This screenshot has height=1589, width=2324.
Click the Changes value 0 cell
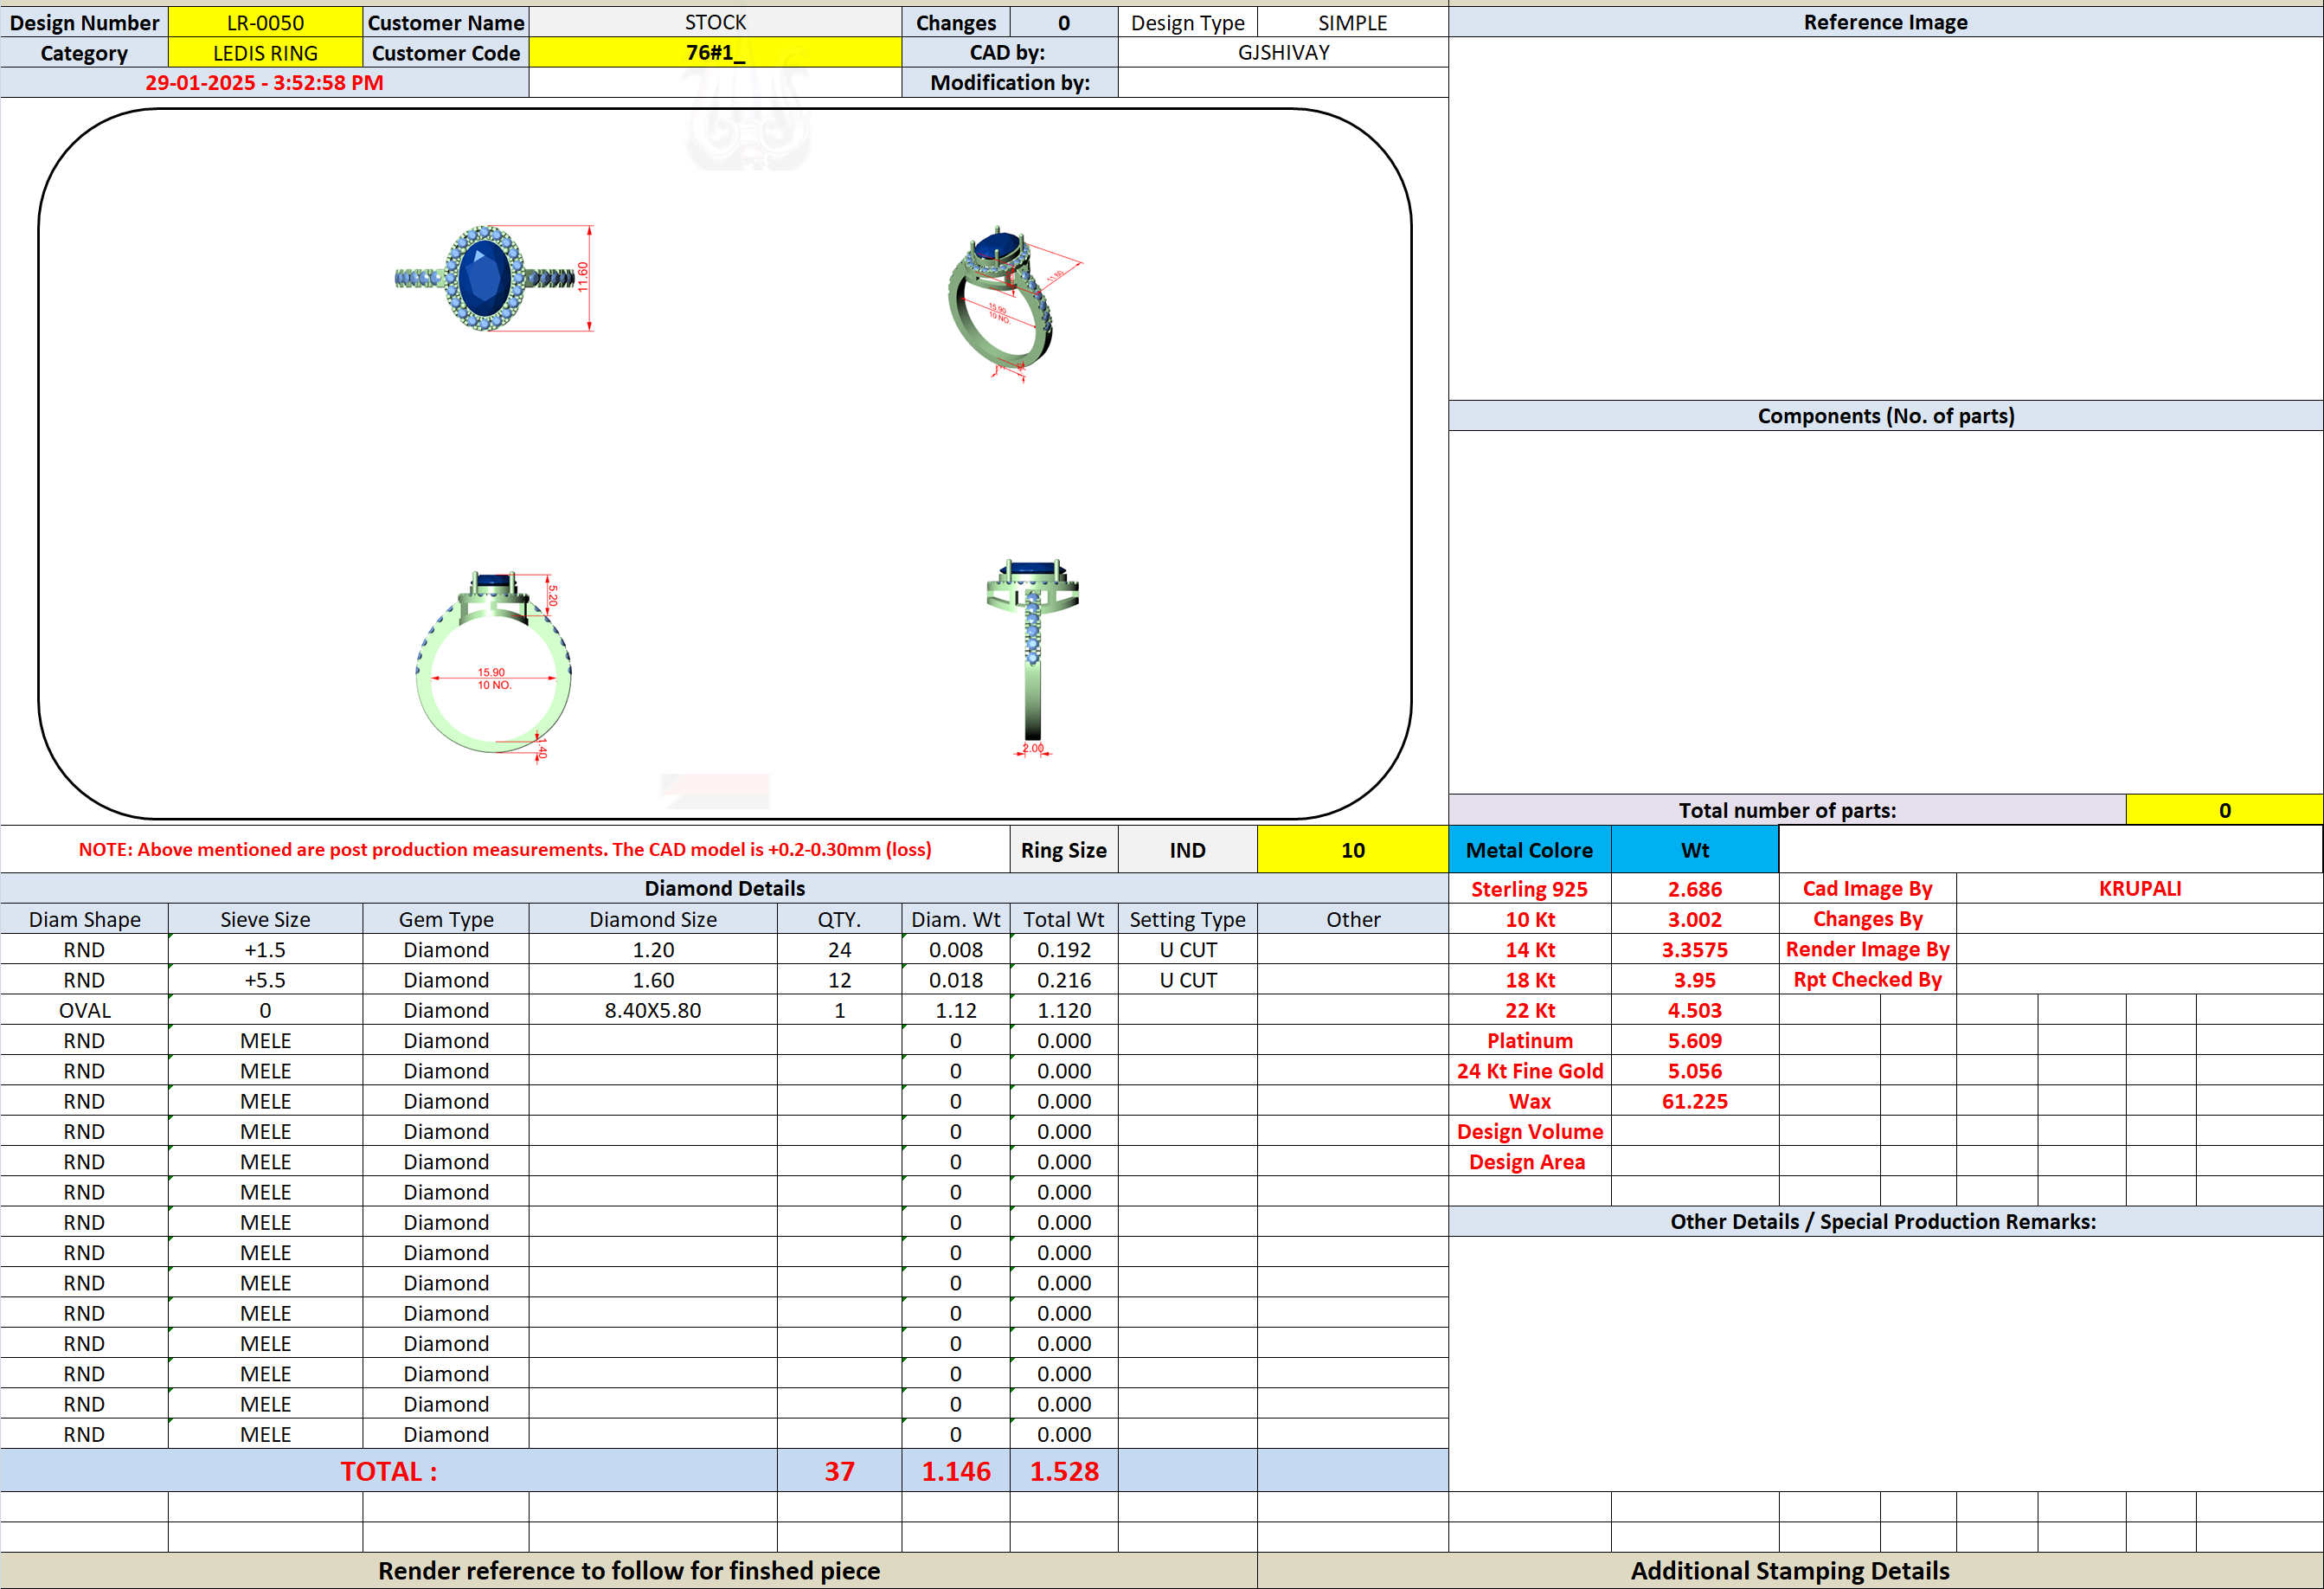tap(1064, 22)
